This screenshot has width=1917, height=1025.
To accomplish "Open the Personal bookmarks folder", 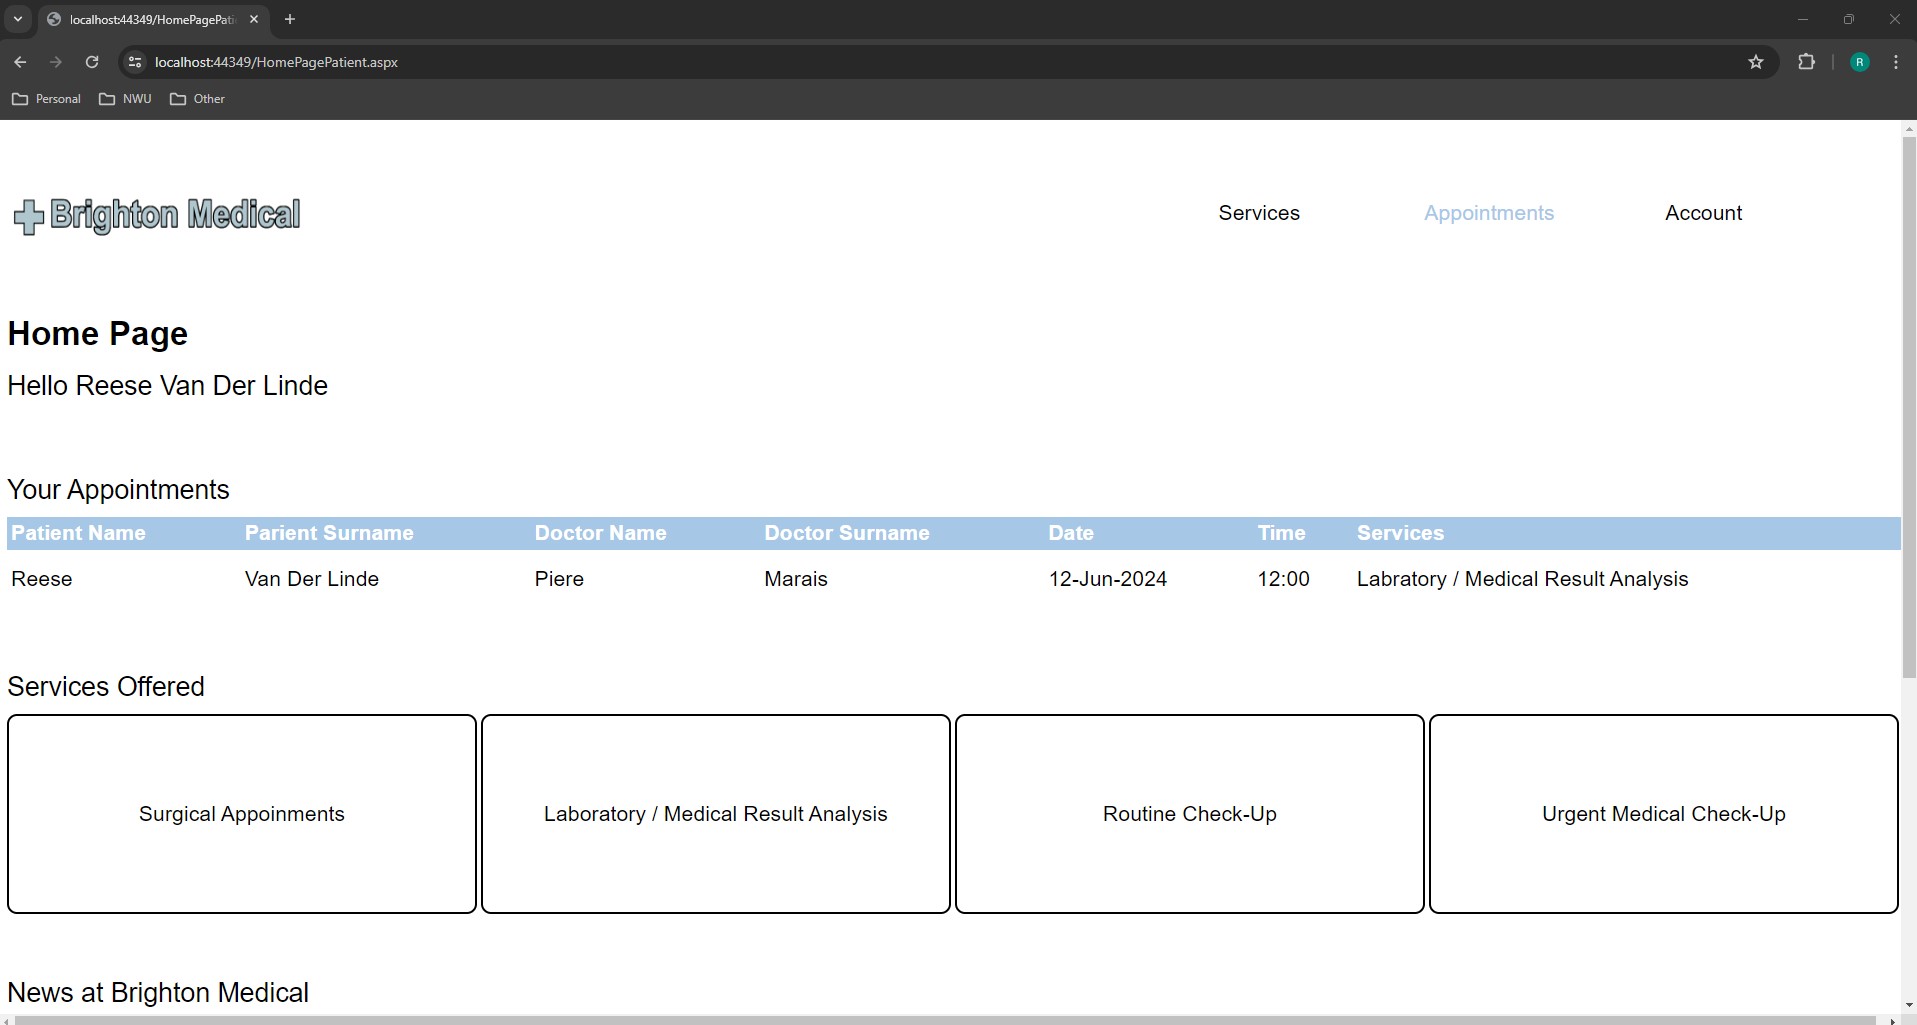I will coord(46,99).
